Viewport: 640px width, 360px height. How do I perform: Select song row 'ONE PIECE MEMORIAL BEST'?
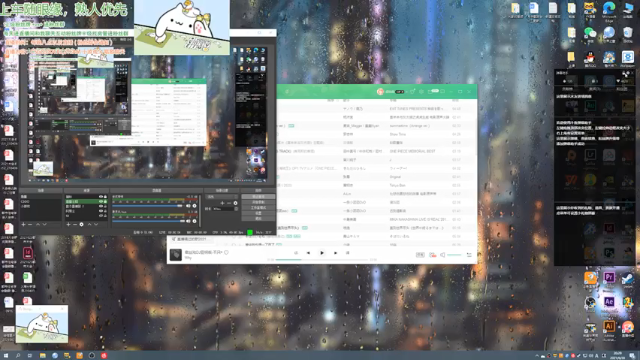pos(376,151)
